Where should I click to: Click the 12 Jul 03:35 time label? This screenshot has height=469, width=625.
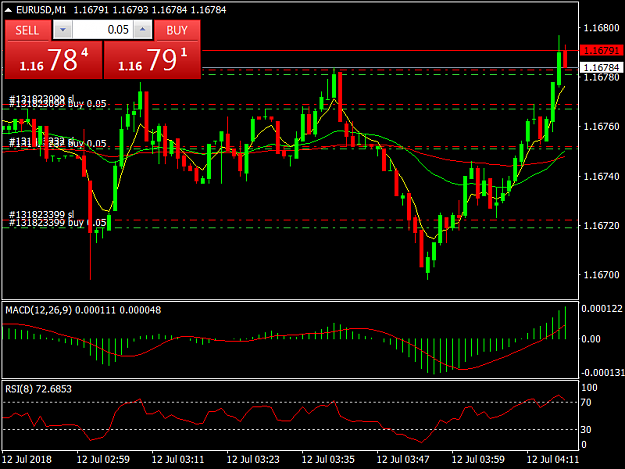tap(328, 459)
